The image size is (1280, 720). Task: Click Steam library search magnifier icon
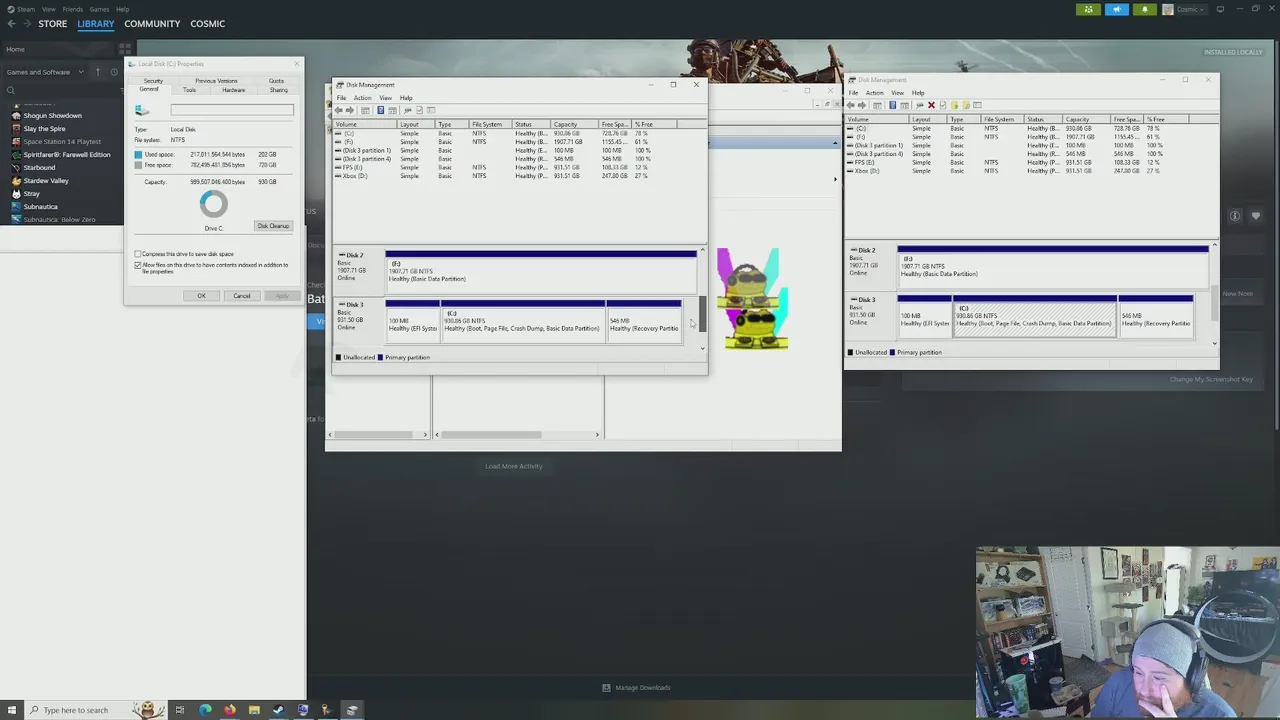[x=10, y=90]
